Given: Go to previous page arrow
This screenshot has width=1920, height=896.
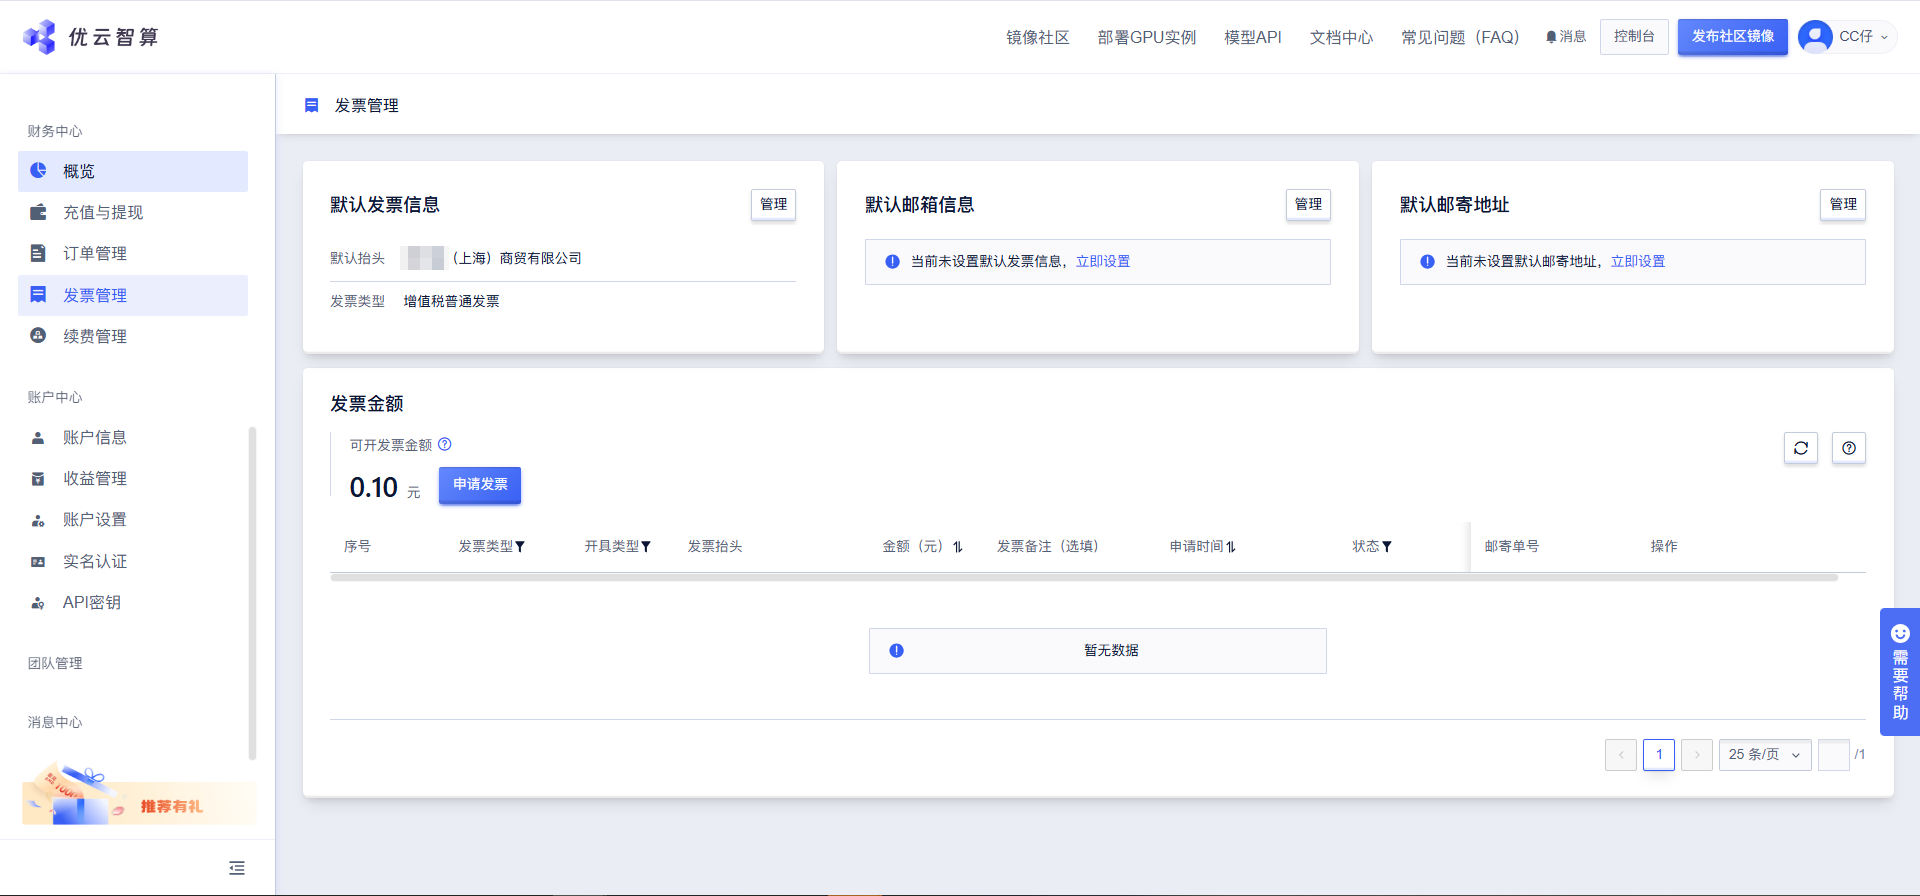Looking at the screenshot, I should [1621, 755].
